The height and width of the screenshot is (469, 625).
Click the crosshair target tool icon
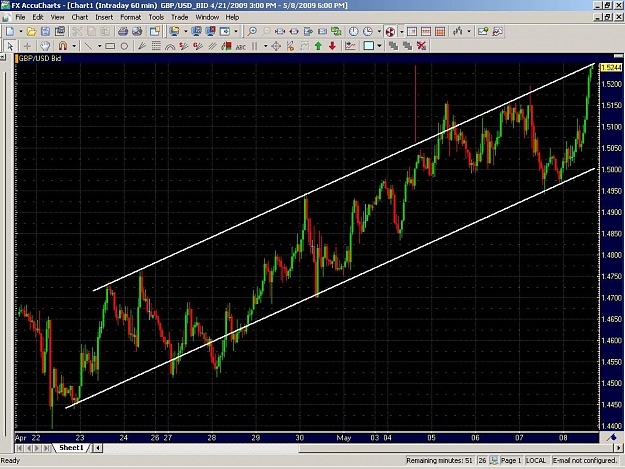coord(276,46)
